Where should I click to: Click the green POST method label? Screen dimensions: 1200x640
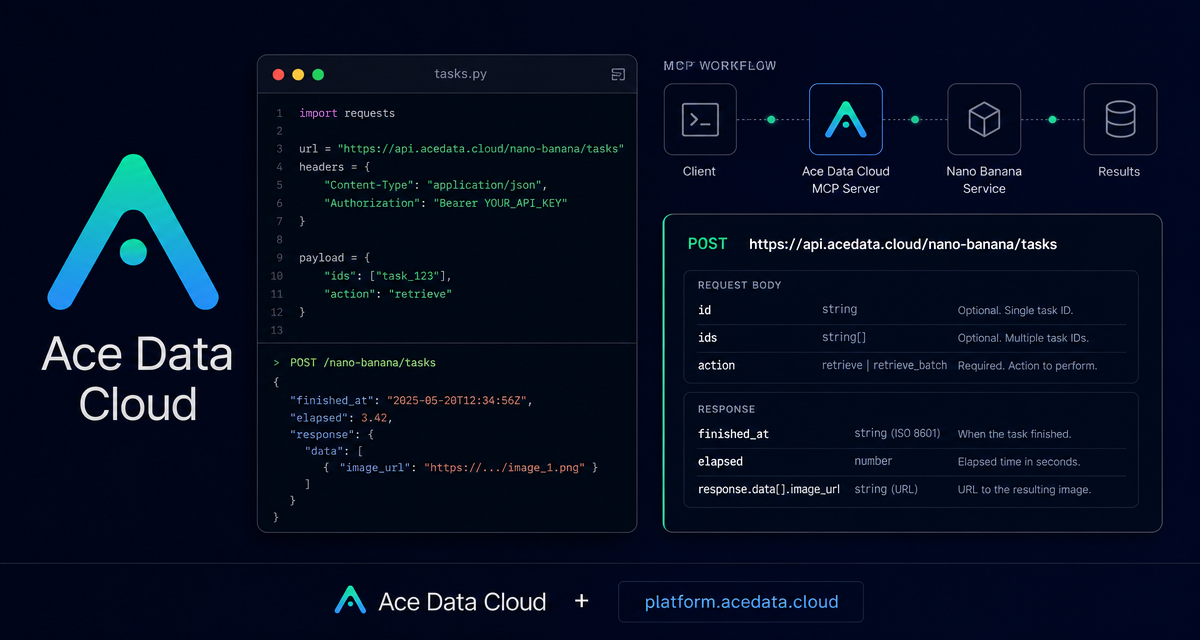pos(708,244)
